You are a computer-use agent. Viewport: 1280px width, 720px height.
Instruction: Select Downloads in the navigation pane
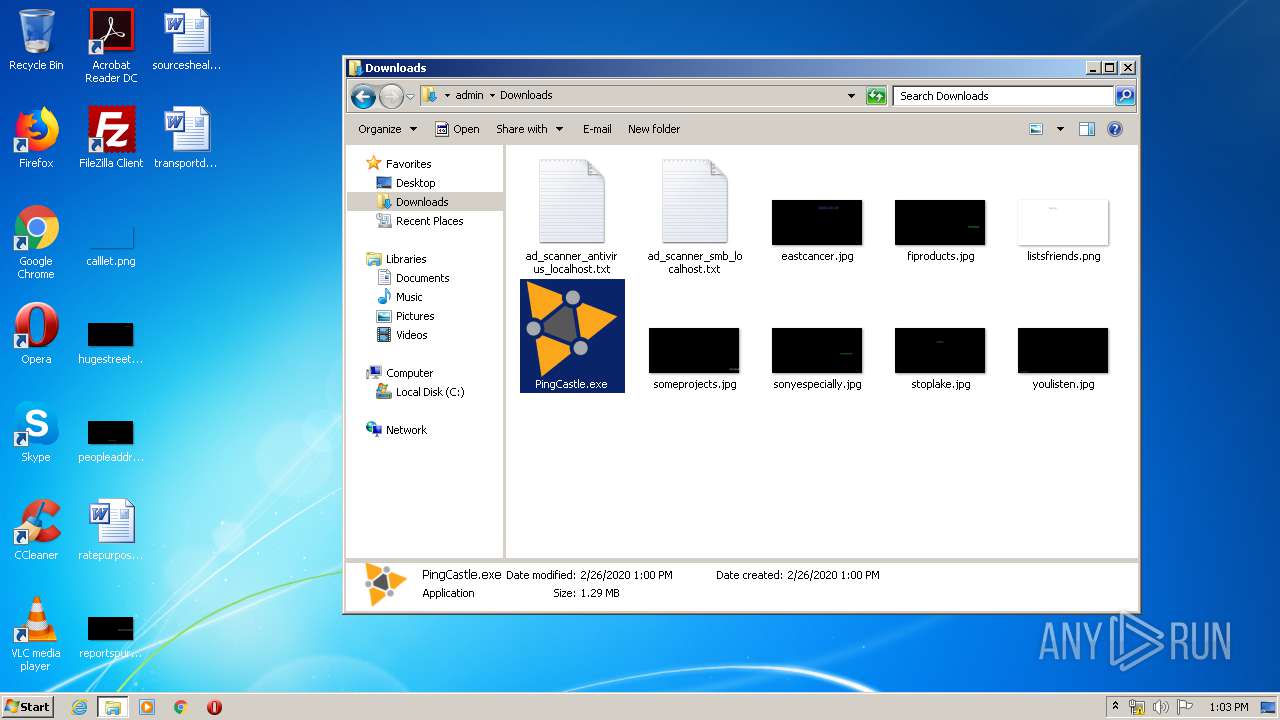click(422, 202)
